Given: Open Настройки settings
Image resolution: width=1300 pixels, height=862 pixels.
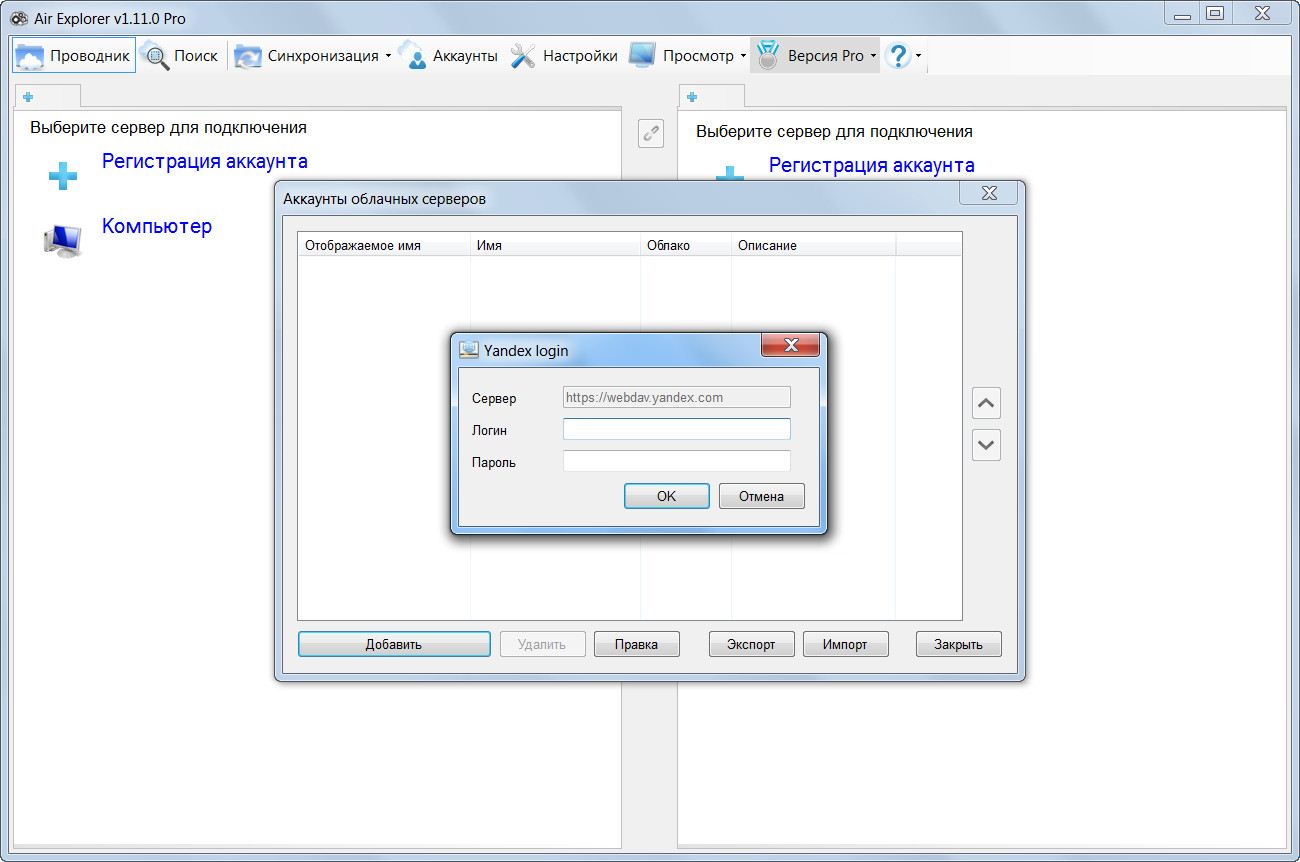Looking at the screenshot, I should coord(564,56).
